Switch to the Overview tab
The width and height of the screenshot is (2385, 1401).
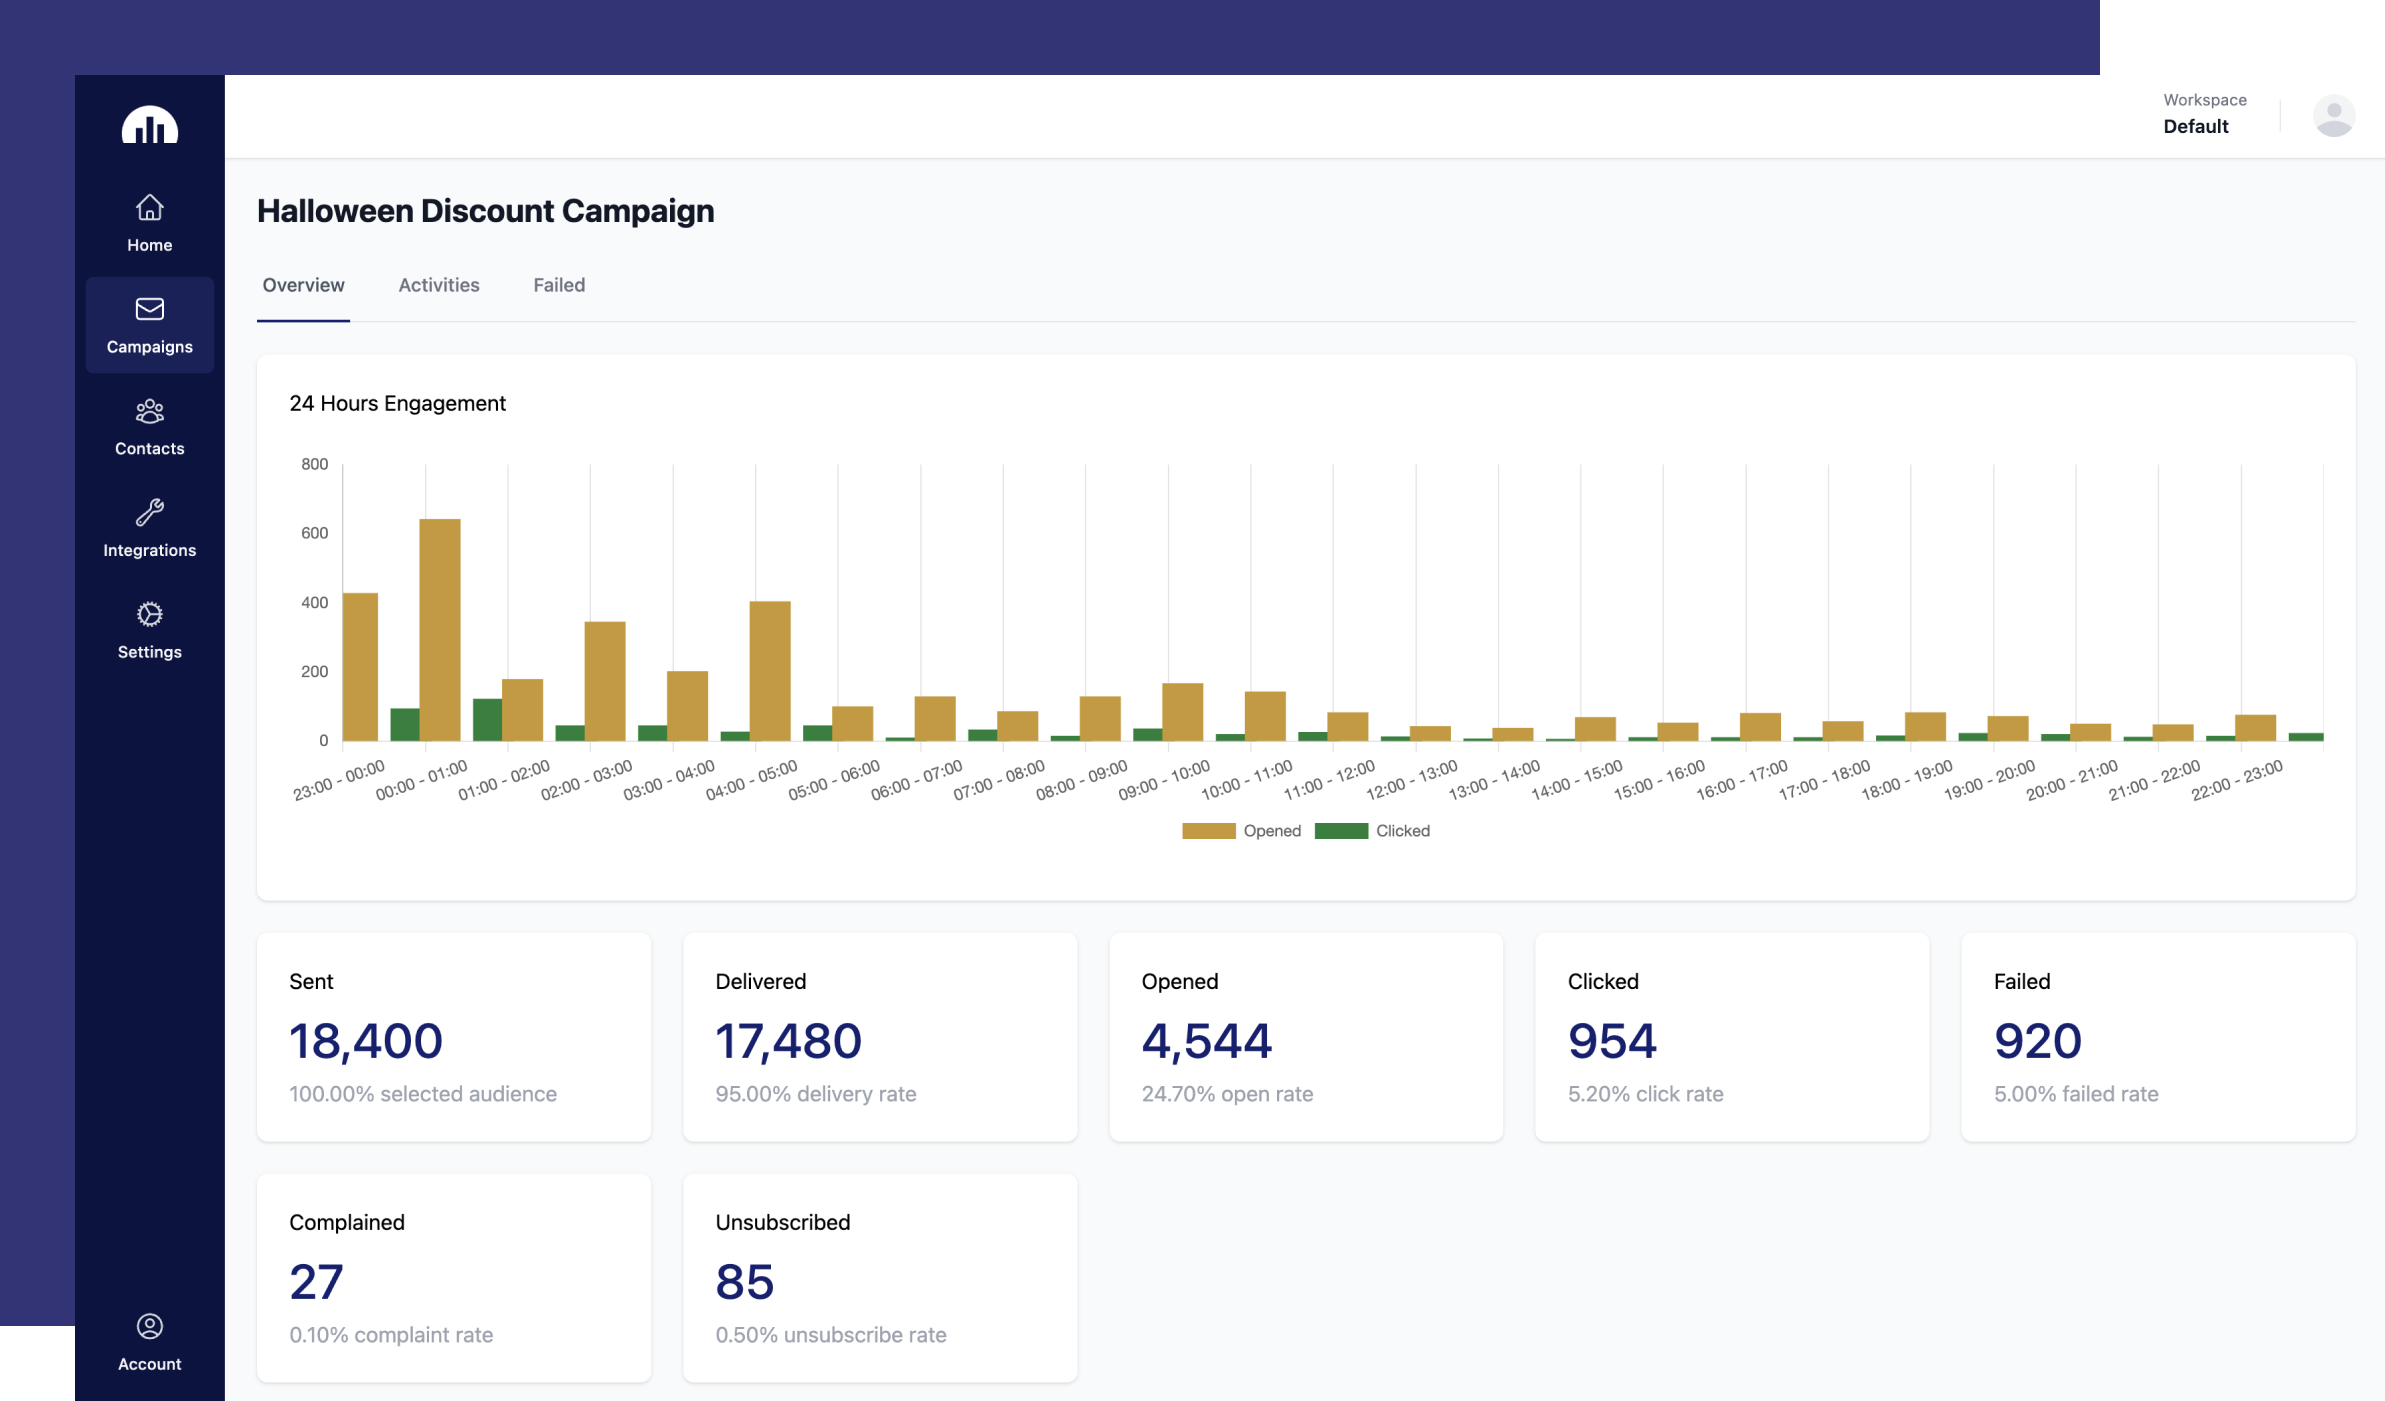[x=303, y=285]
